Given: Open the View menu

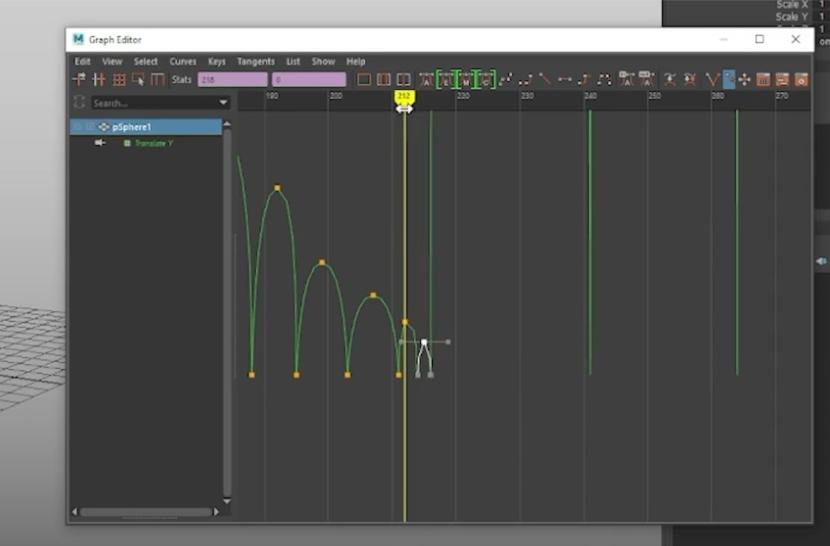Looking at the screenshot, I should 112,61.
